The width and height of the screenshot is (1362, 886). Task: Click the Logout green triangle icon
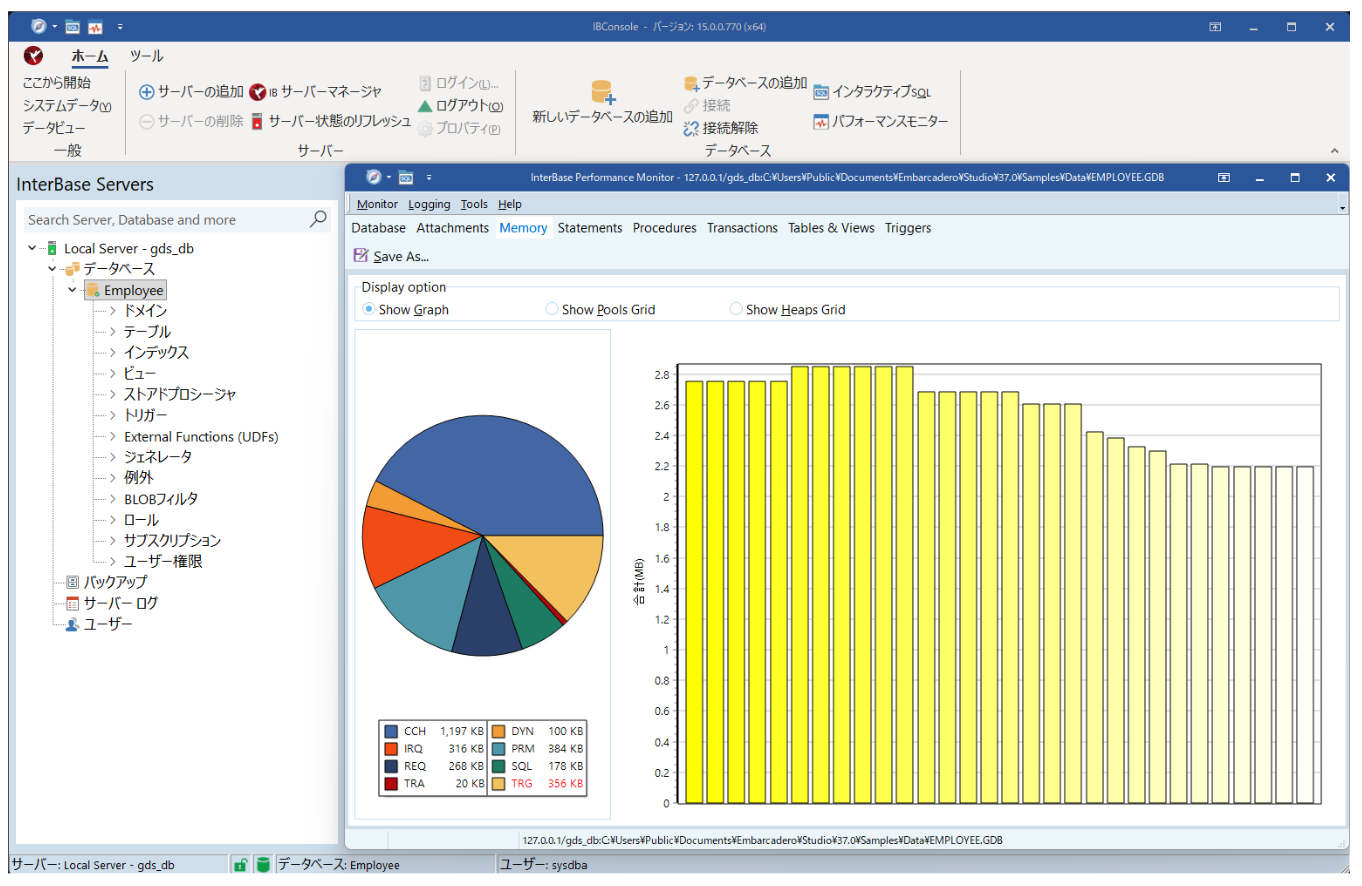tap(425, 106)
